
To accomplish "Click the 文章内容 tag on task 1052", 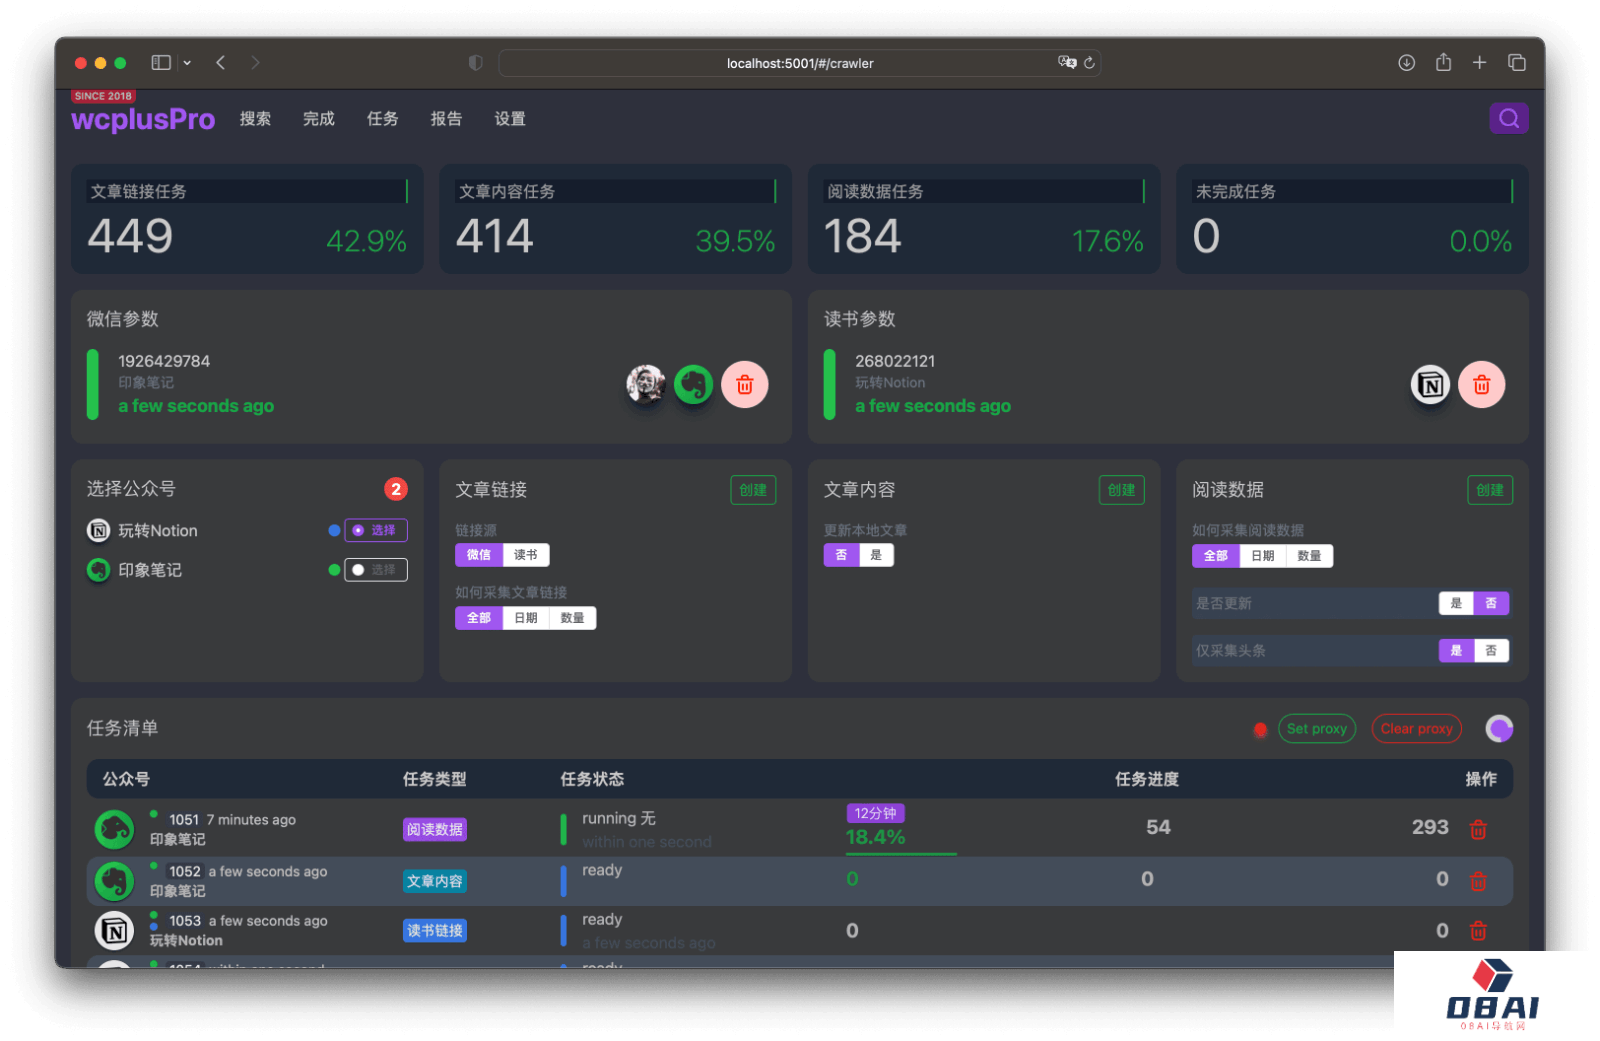I will (x=435, y=881).
